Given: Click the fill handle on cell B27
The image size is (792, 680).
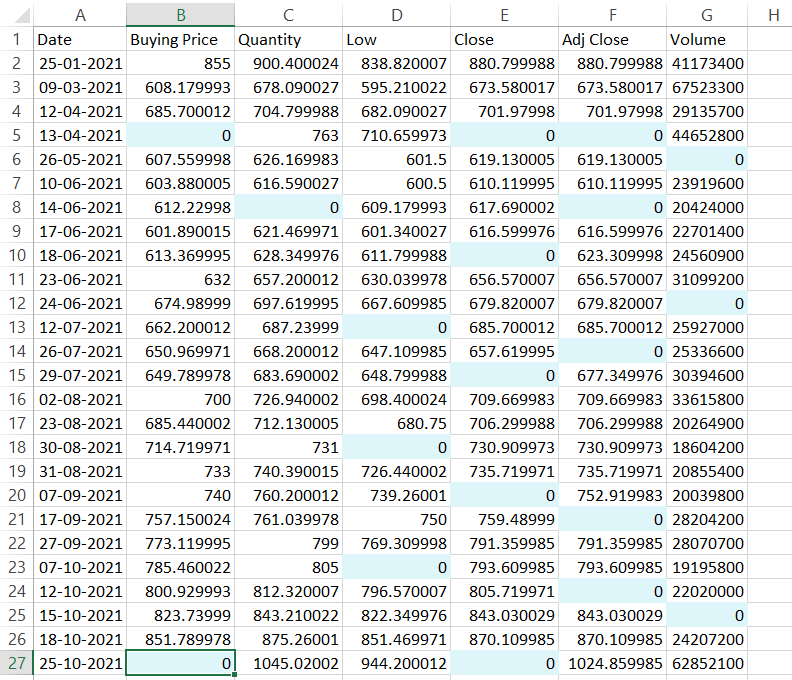Looking at the screenshot, I should pos(234,675).
